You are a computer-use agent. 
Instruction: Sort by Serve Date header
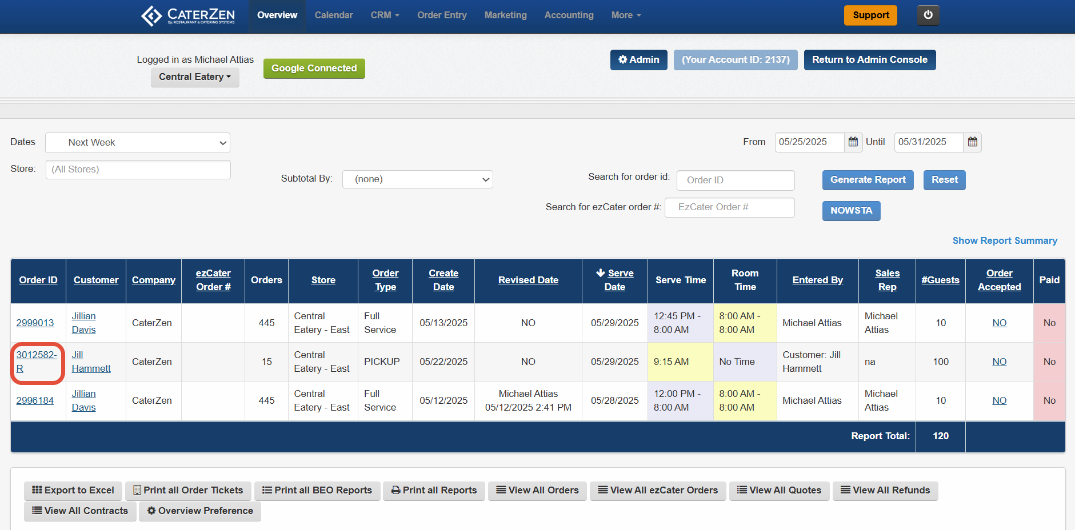tap(615, 280)
